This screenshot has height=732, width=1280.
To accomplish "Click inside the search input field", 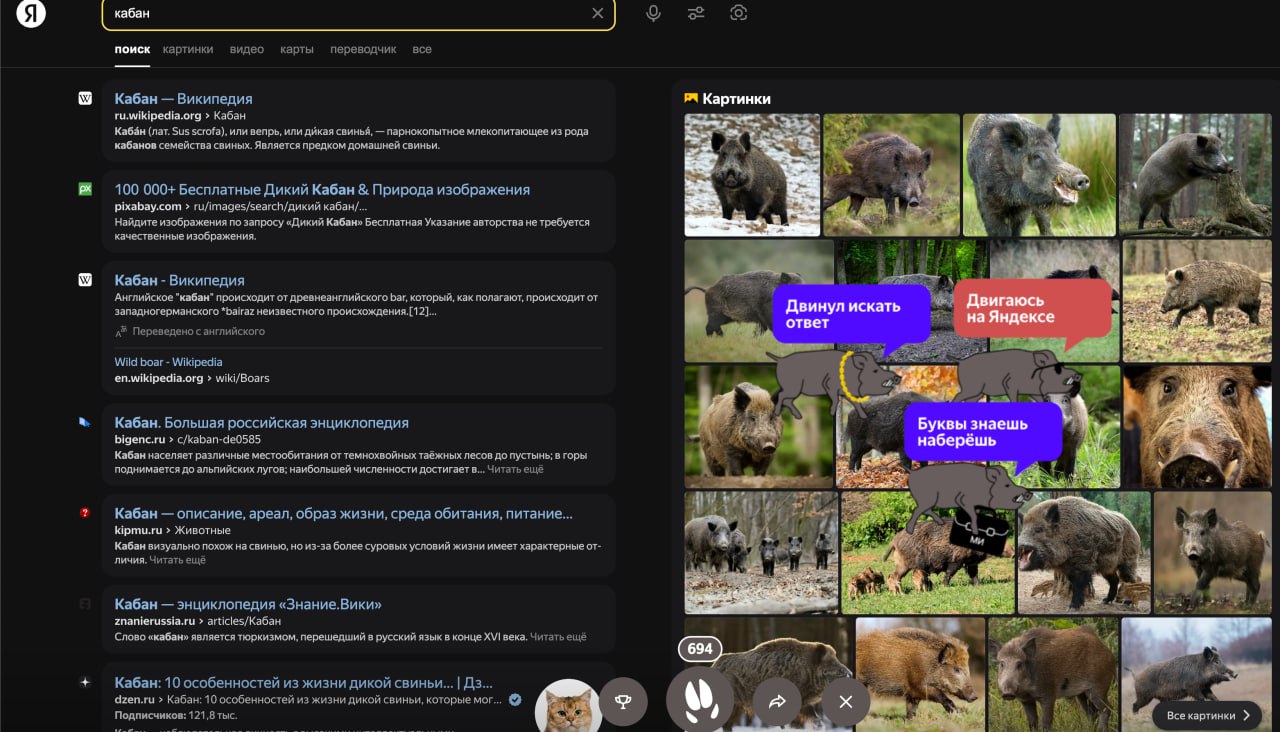I will coord(300,13).
